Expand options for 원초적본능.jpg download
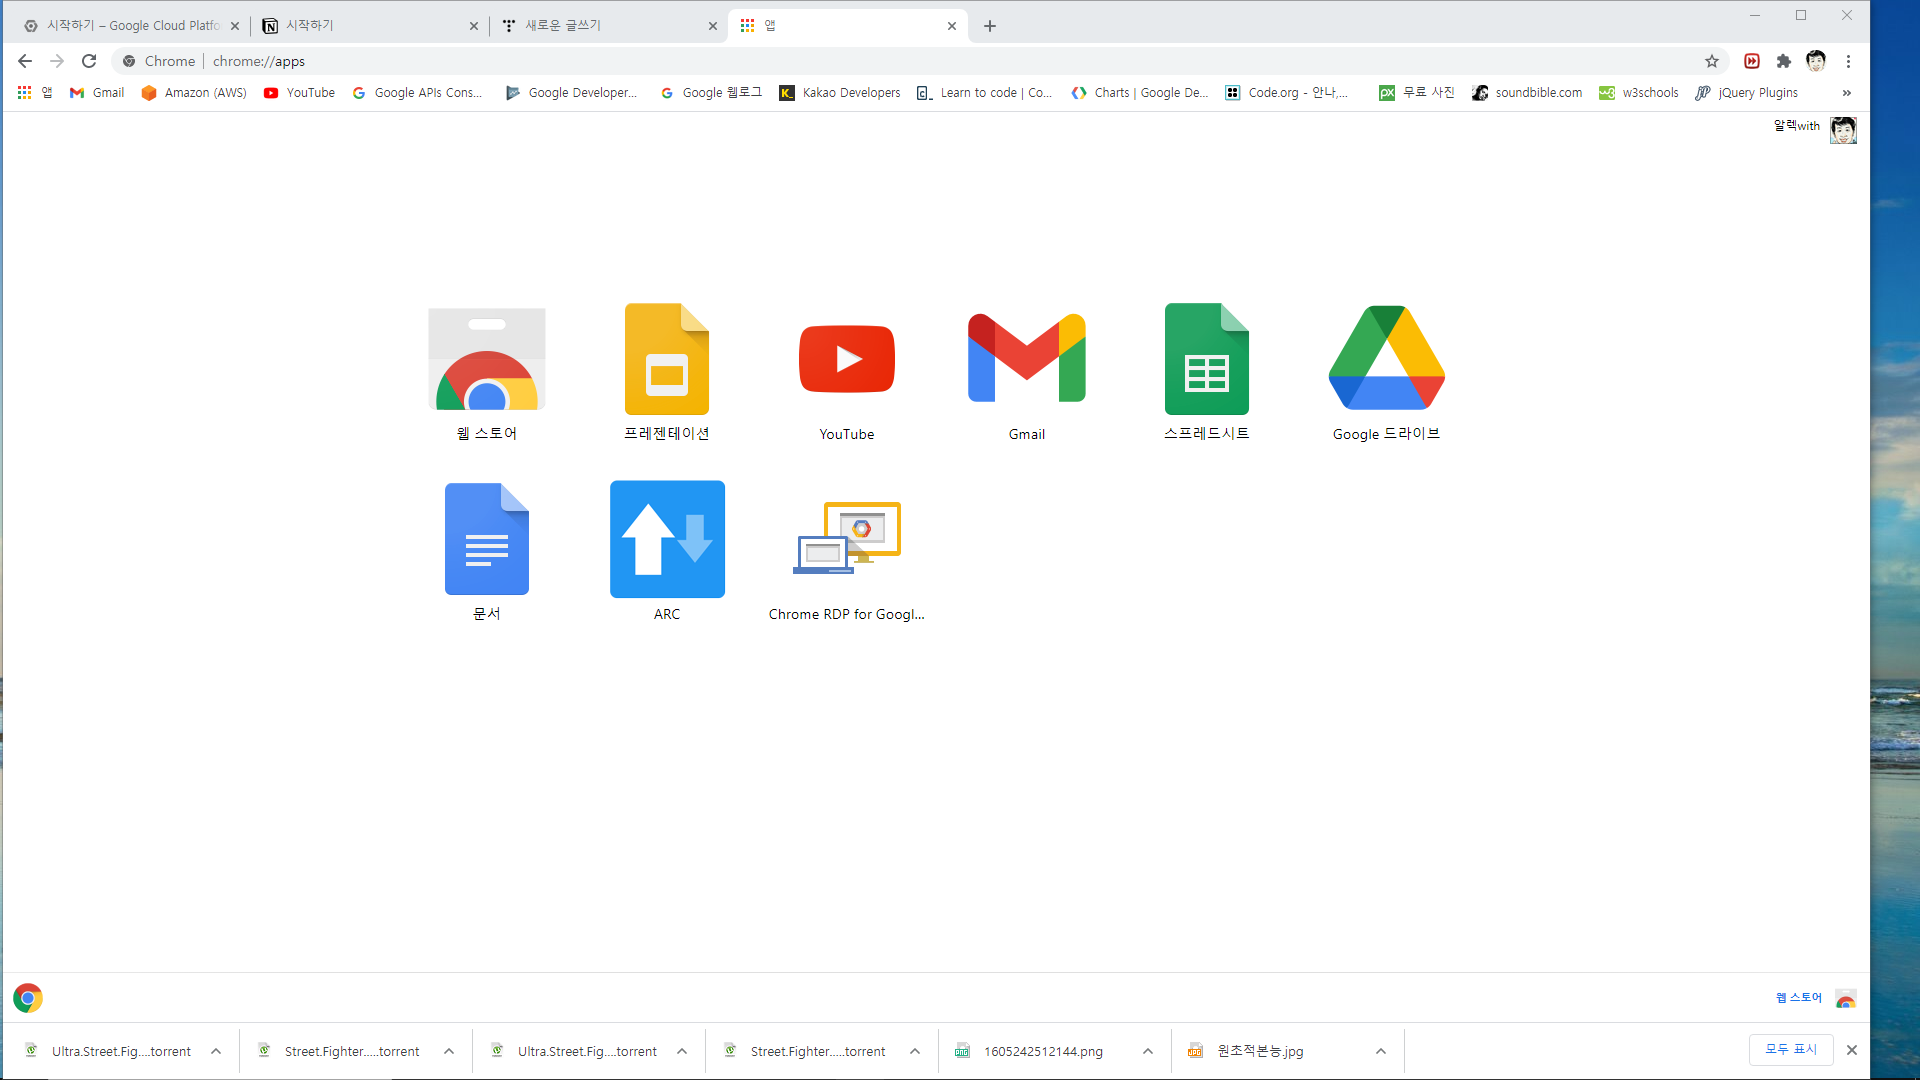This screenshot has width=1920, height=1080. tap(1381, 1051)
